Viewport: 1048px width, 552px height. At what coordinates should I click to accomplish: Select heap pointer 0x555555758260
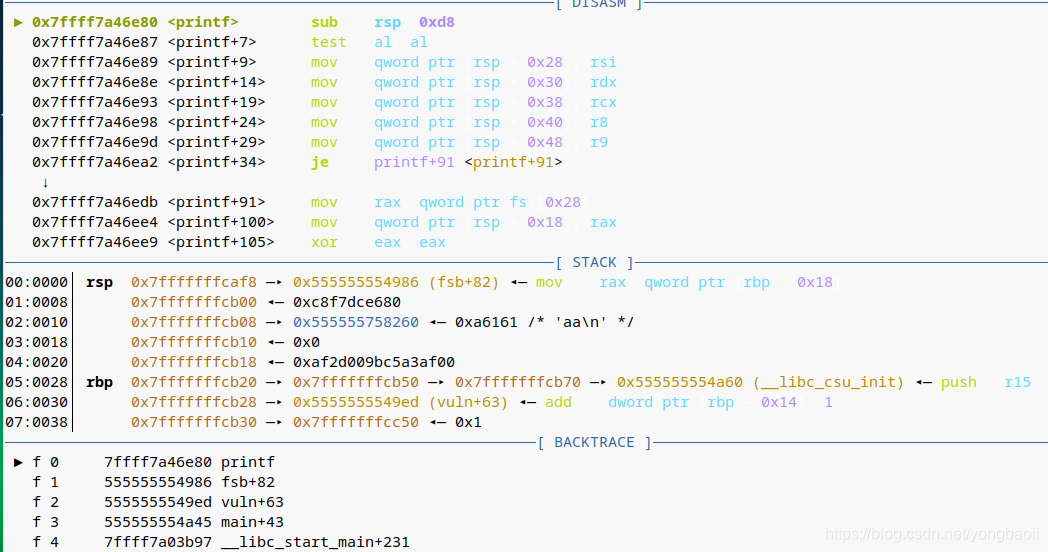tap(356, 323)
